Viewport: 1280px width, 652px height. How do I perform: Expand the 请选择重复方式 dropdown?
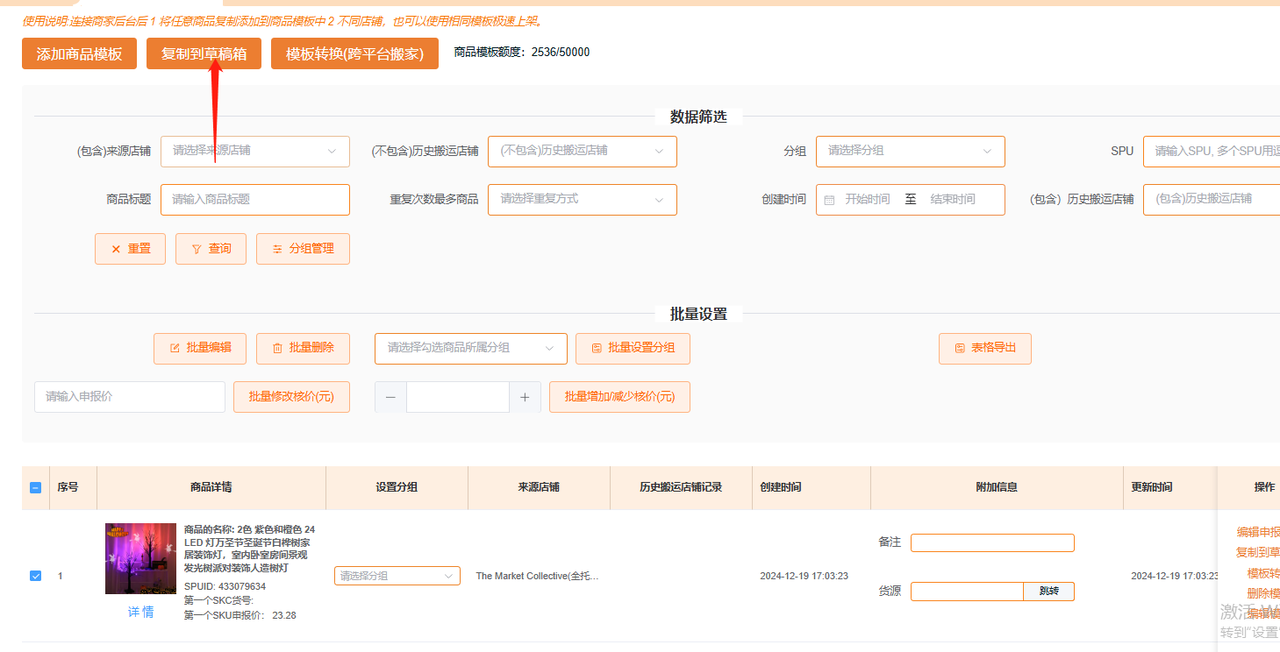click(582, 199)
